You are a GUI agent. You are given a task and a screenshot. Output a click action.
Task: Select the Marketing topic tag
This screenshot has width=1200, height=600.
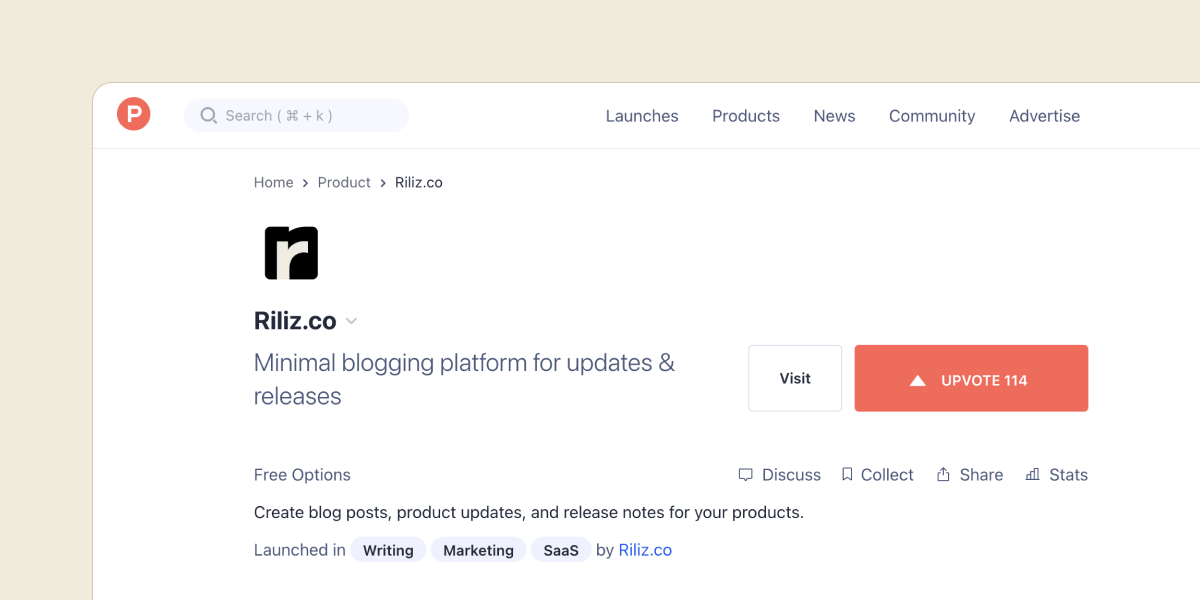point(478,550)
